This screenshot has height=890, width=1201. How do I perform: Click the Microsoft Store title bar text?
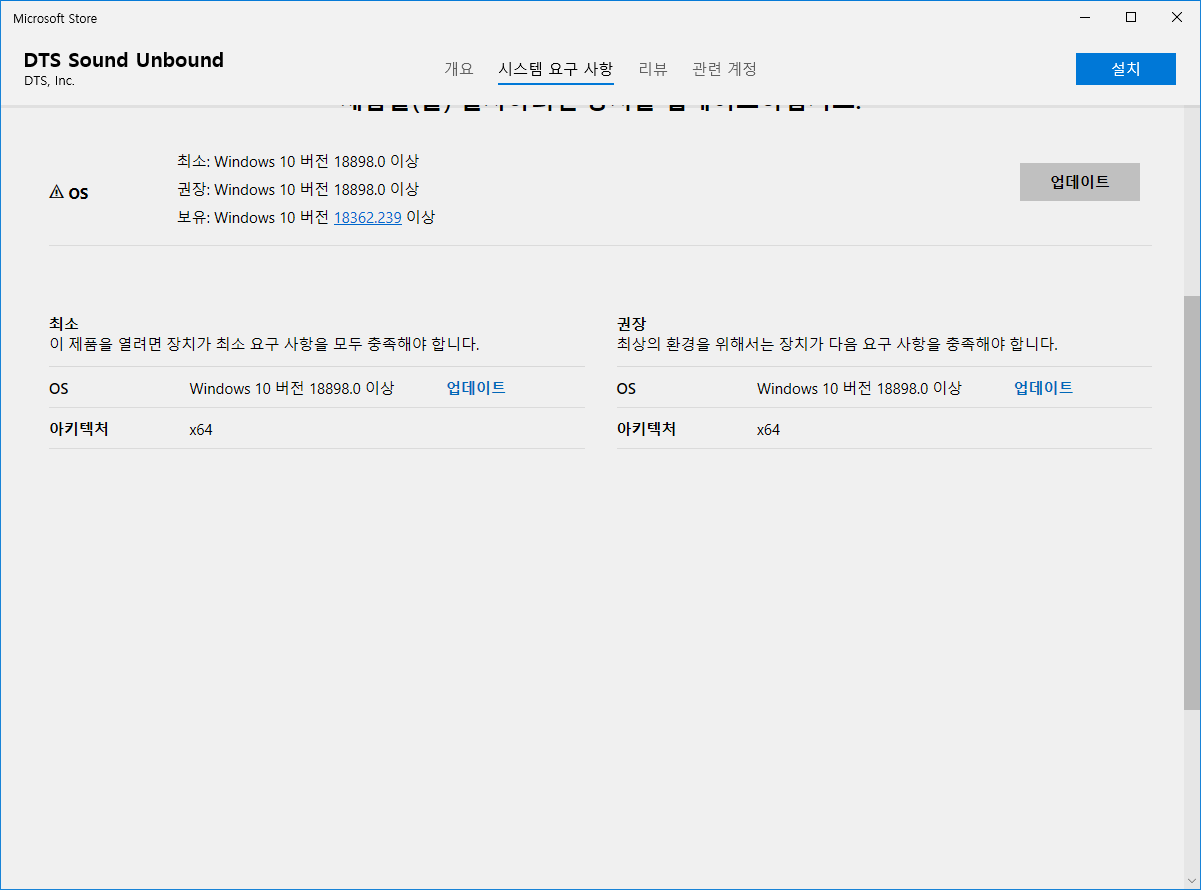point(55,18)
